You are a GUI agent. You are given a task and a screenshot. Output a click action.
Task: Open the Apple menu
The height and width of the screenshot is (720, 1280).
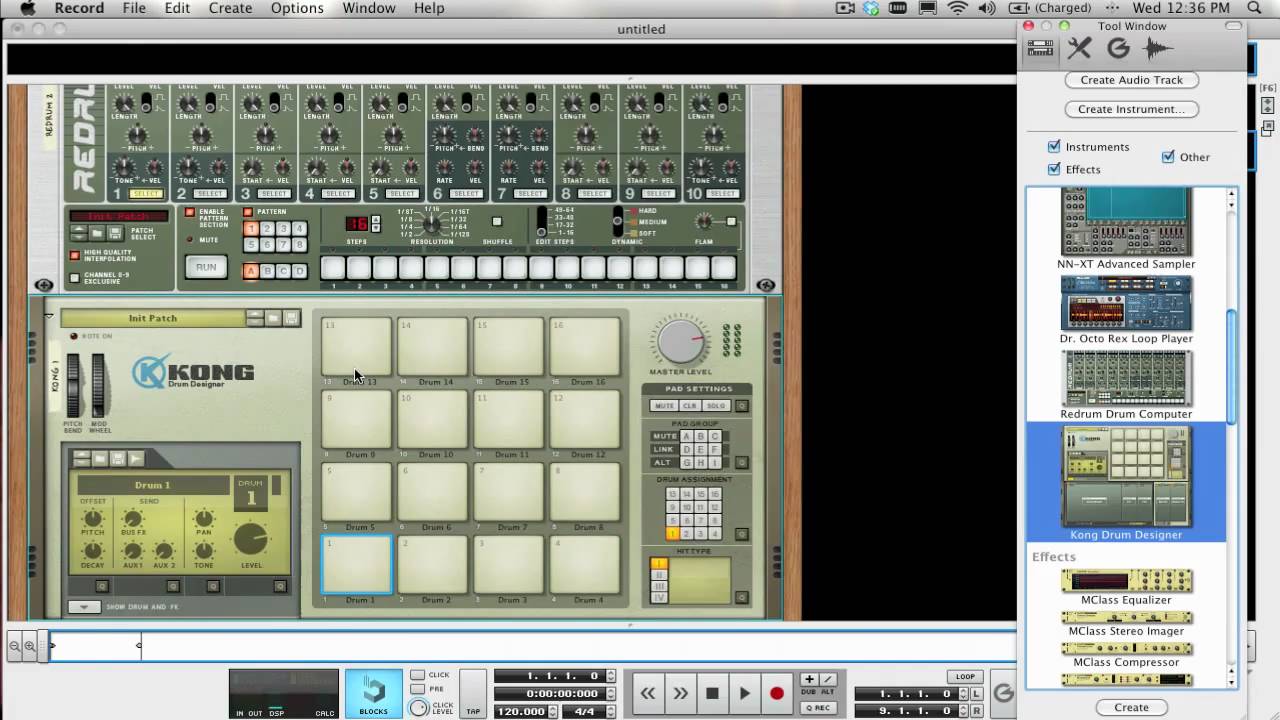coord(27,8)
